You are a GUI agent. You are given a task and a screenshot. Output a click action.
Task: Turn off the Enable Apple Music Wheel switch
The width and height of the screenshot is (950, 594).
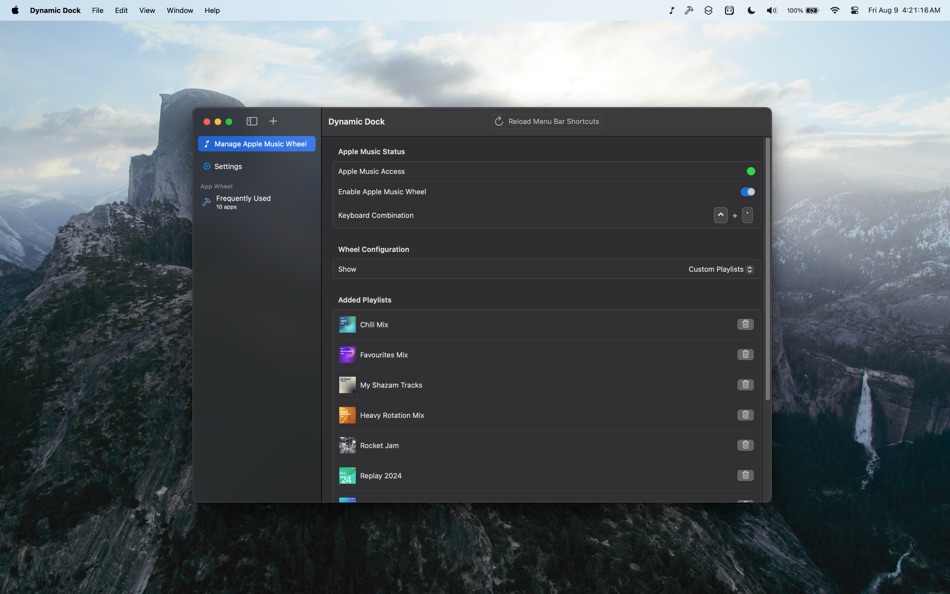(x=746, y=191)
